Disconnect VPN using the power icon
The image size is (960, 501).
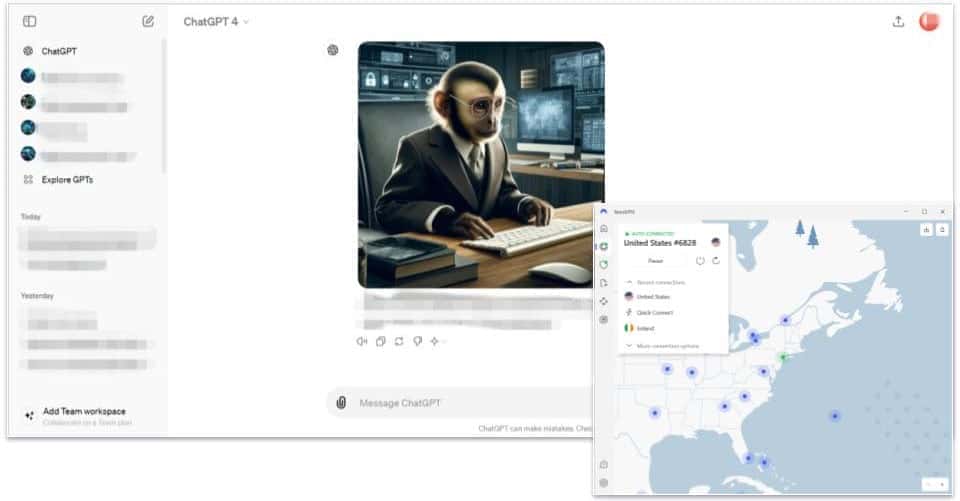point(700,261)
